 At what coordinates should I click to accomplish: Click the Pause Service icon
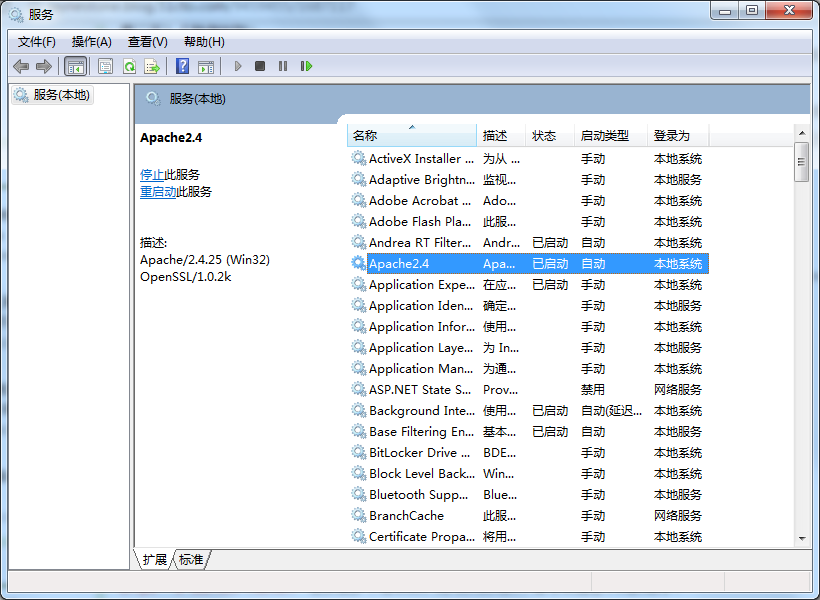click(283, 66)
